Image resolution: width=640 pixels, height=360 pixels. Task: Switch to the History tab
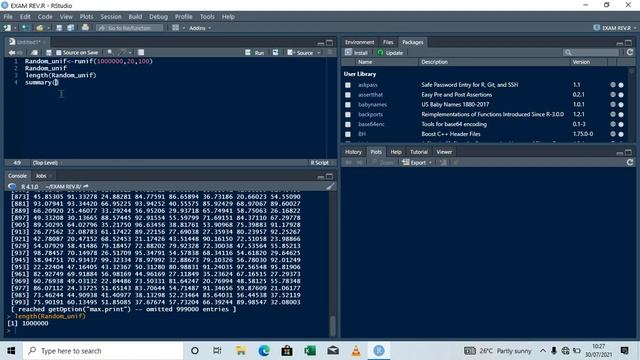coord(353,152)
